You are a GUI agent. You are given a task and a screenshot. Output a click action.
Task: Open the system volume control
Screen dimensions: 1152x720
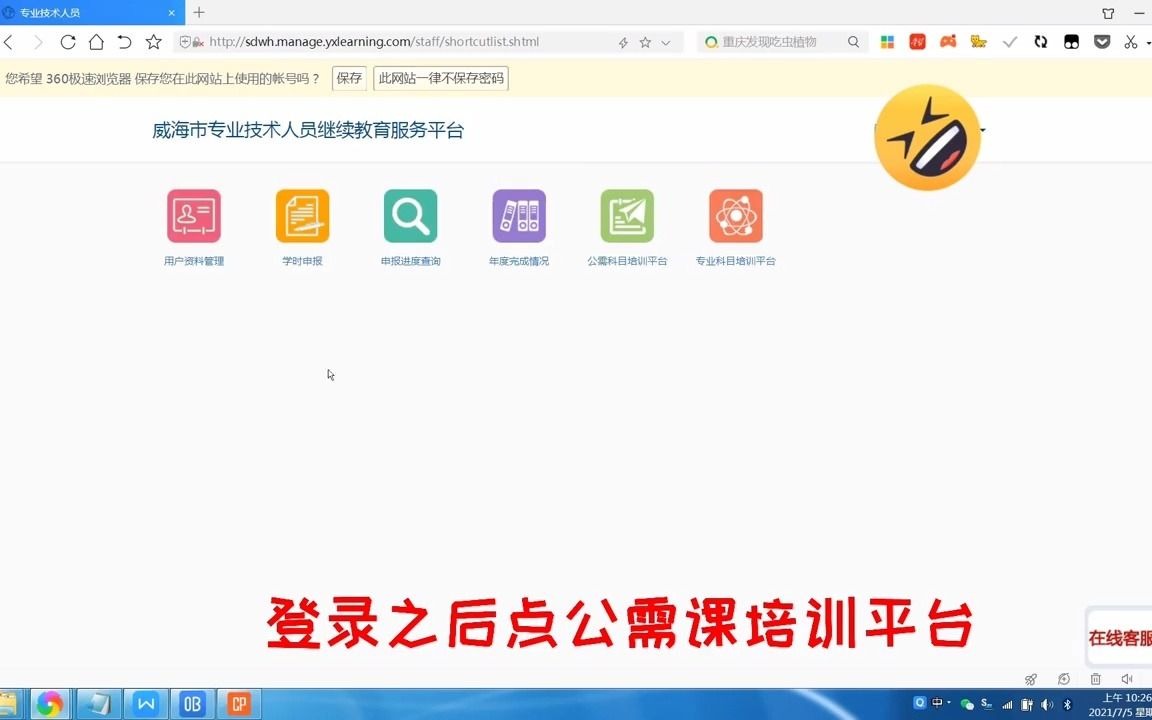point(1047,703)
